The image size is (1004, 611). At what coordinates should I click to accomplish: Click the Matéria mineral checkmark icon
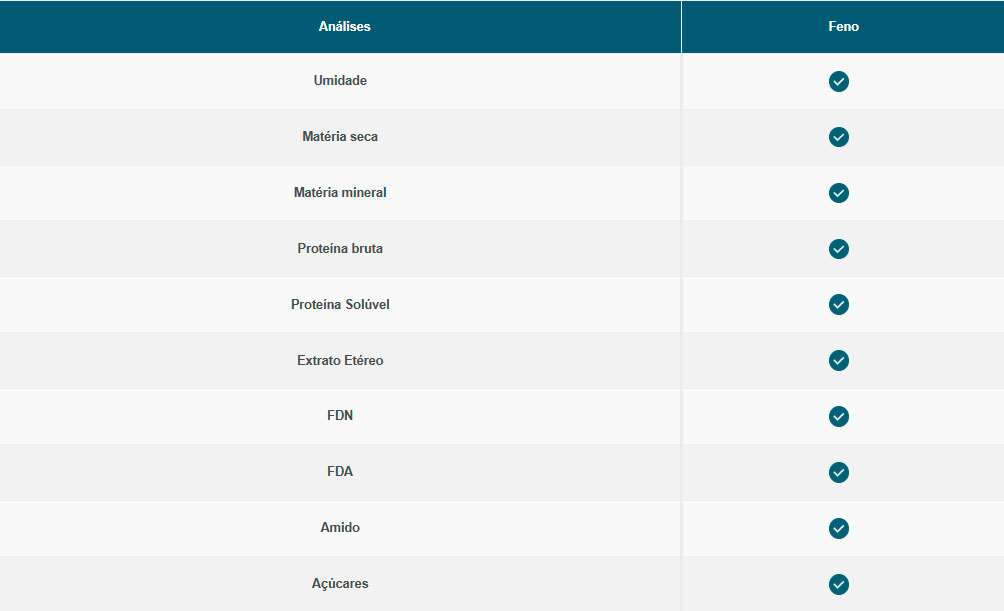tap(839, 193)
